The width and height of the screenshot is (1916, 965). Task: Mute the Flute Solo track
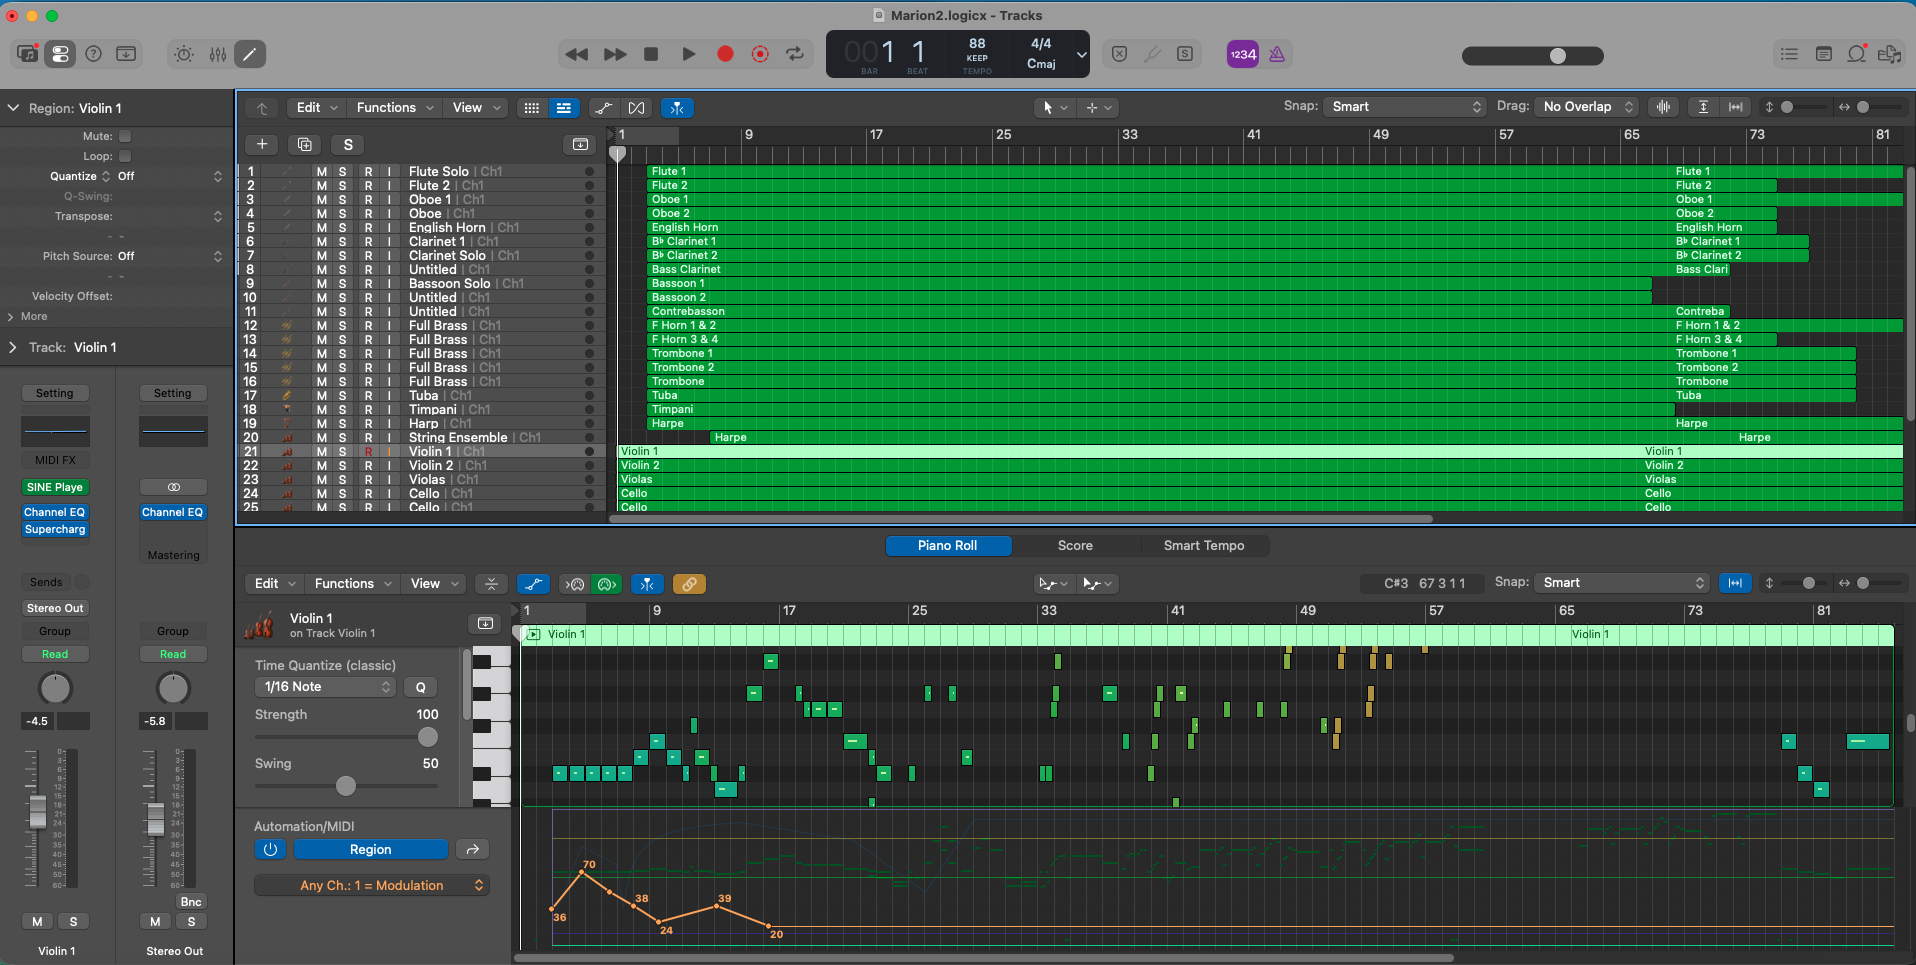[x=321, y=172]
